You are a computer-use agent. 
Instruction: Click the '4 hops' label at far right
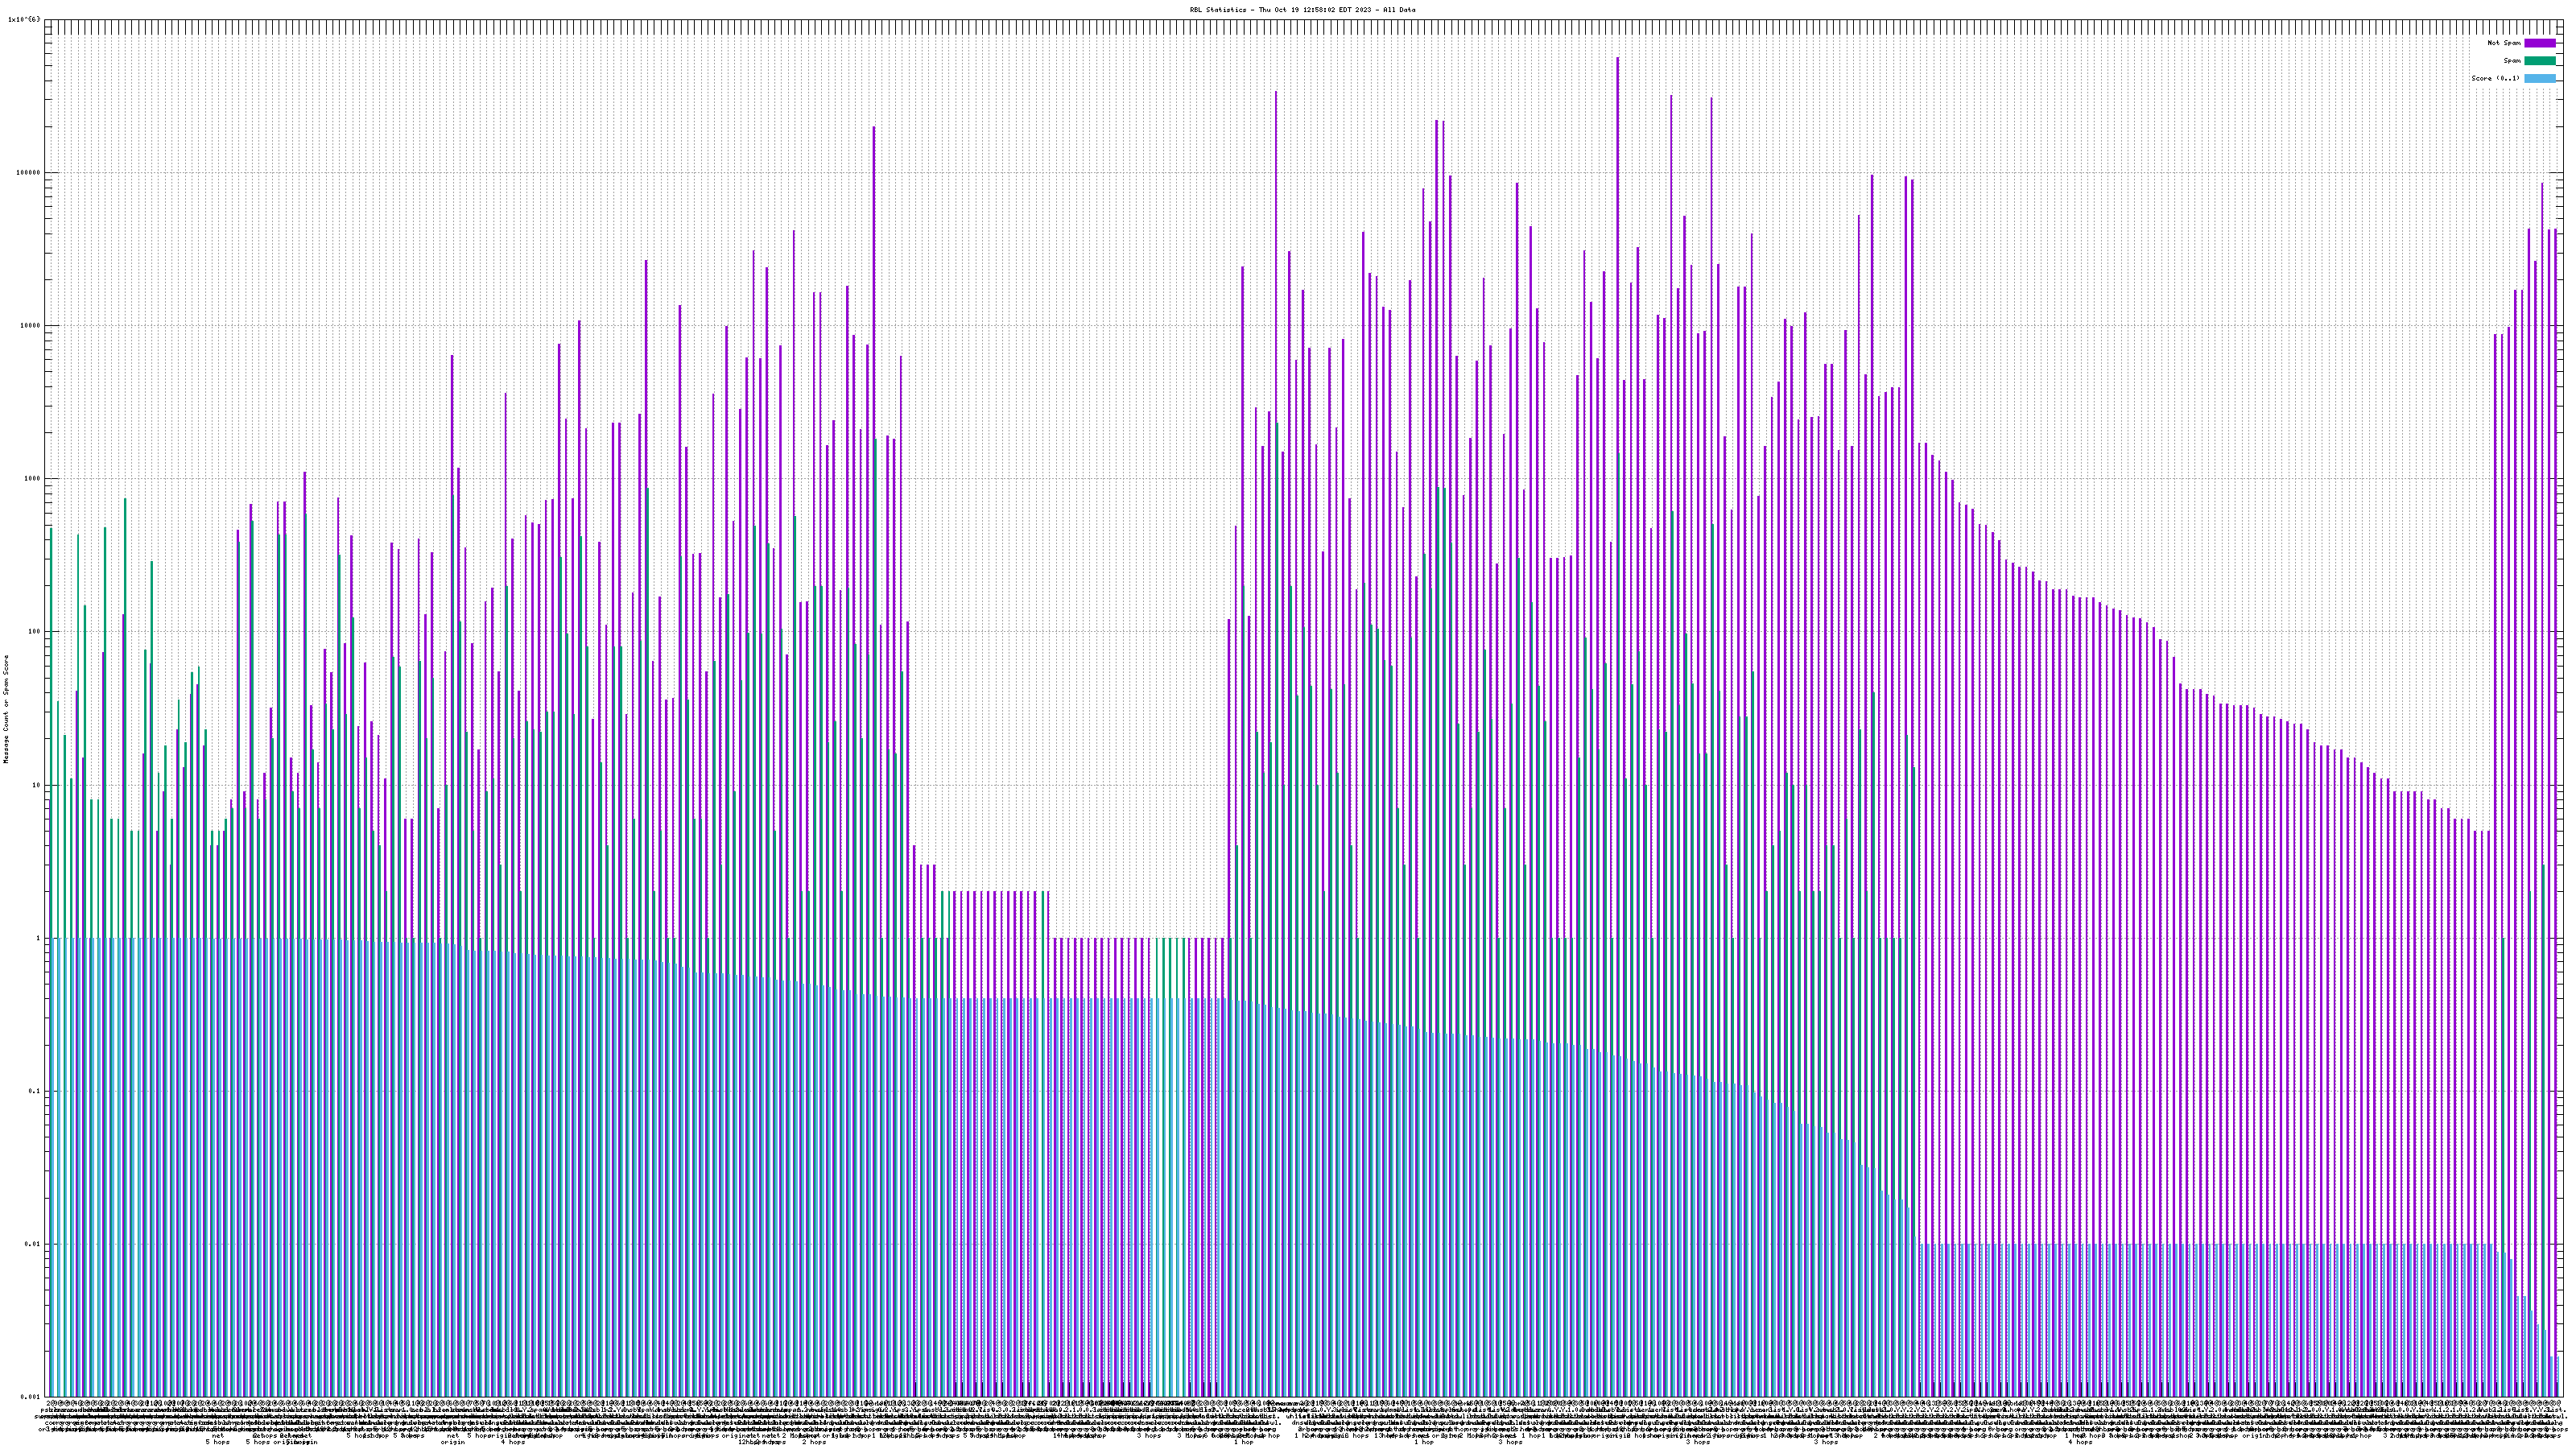point(2079,1442)
